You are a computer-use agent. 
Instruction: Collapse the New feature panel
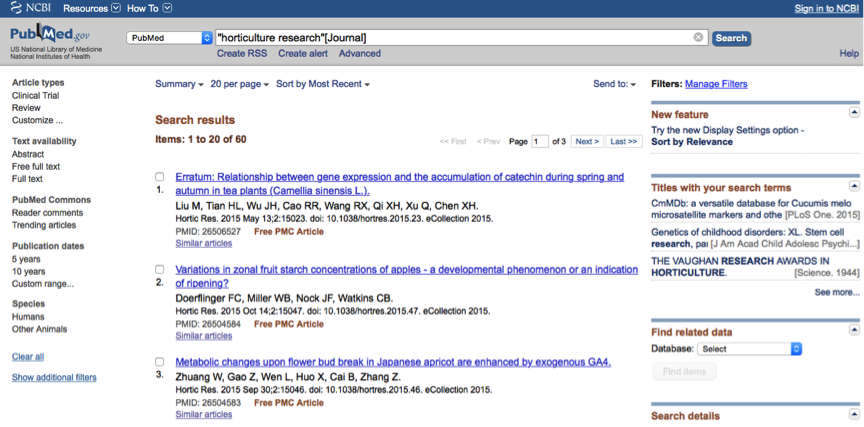(x=854, y=112)
